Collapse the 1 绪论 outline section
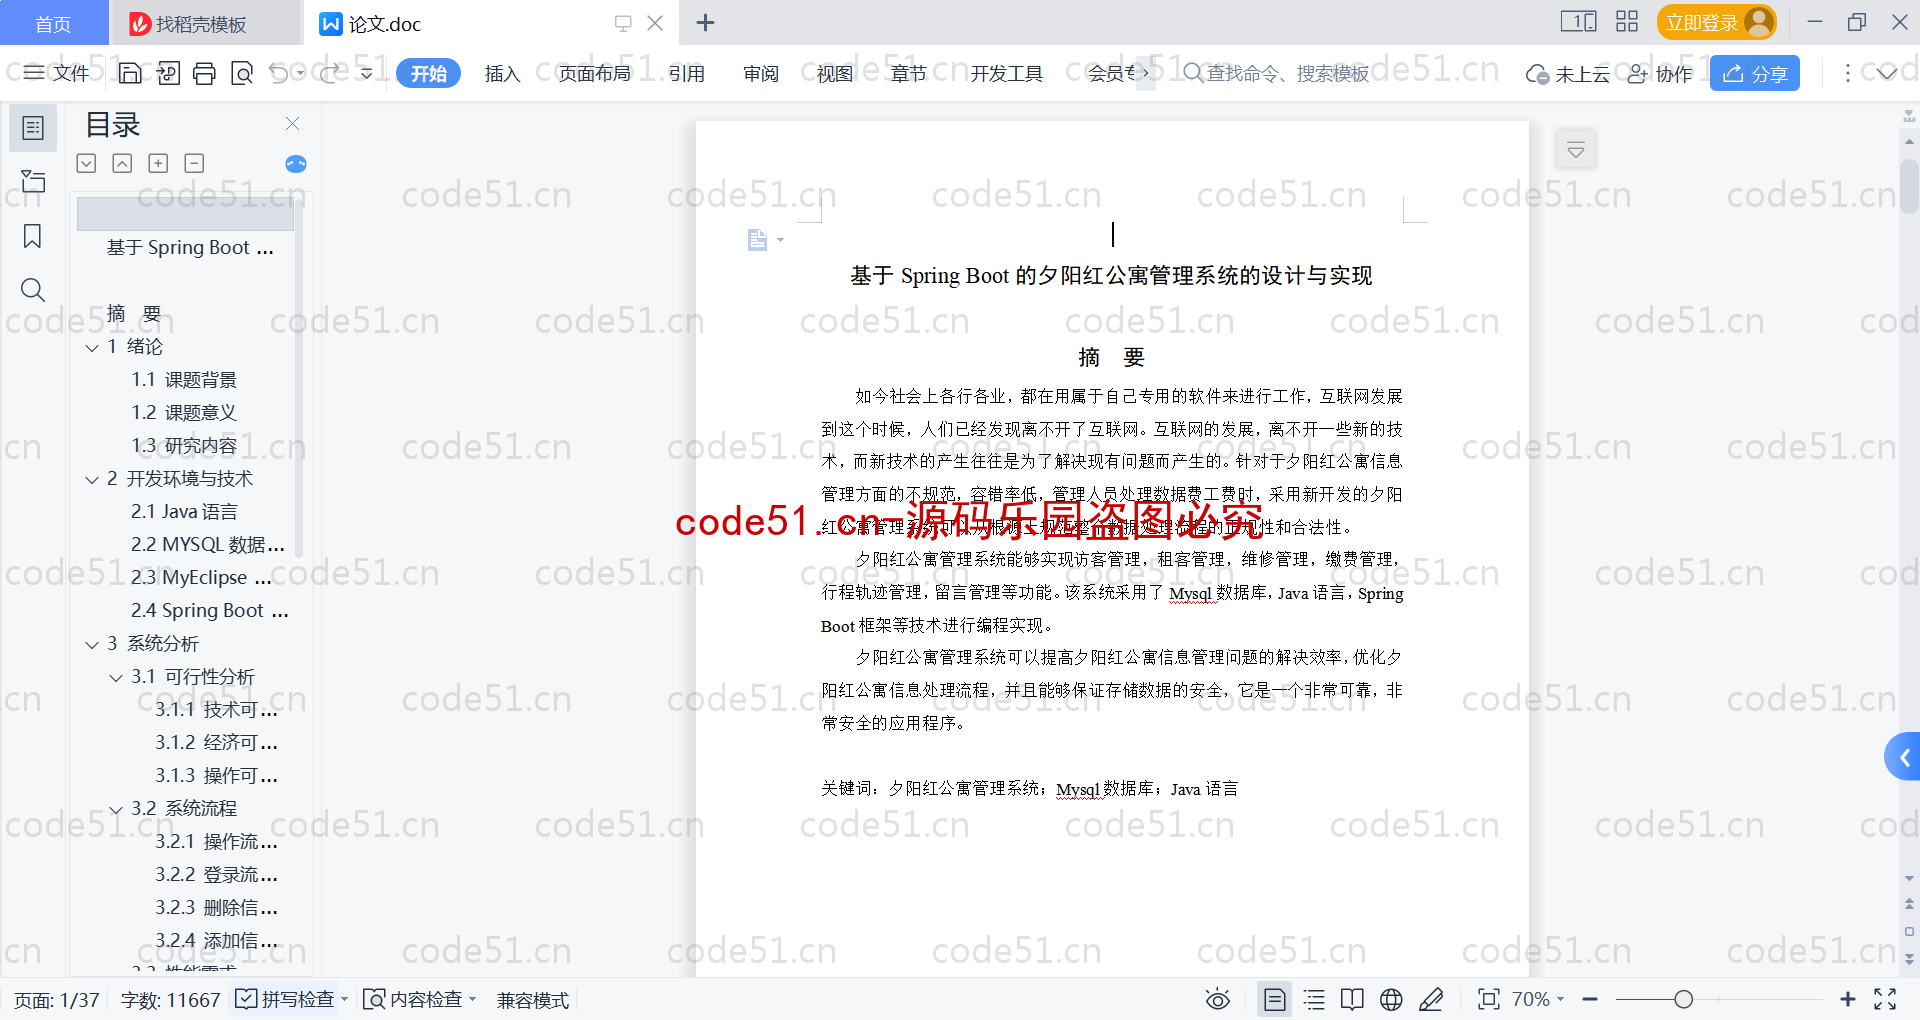This screenshot has width=1920, height=1020. click(92, 347)
